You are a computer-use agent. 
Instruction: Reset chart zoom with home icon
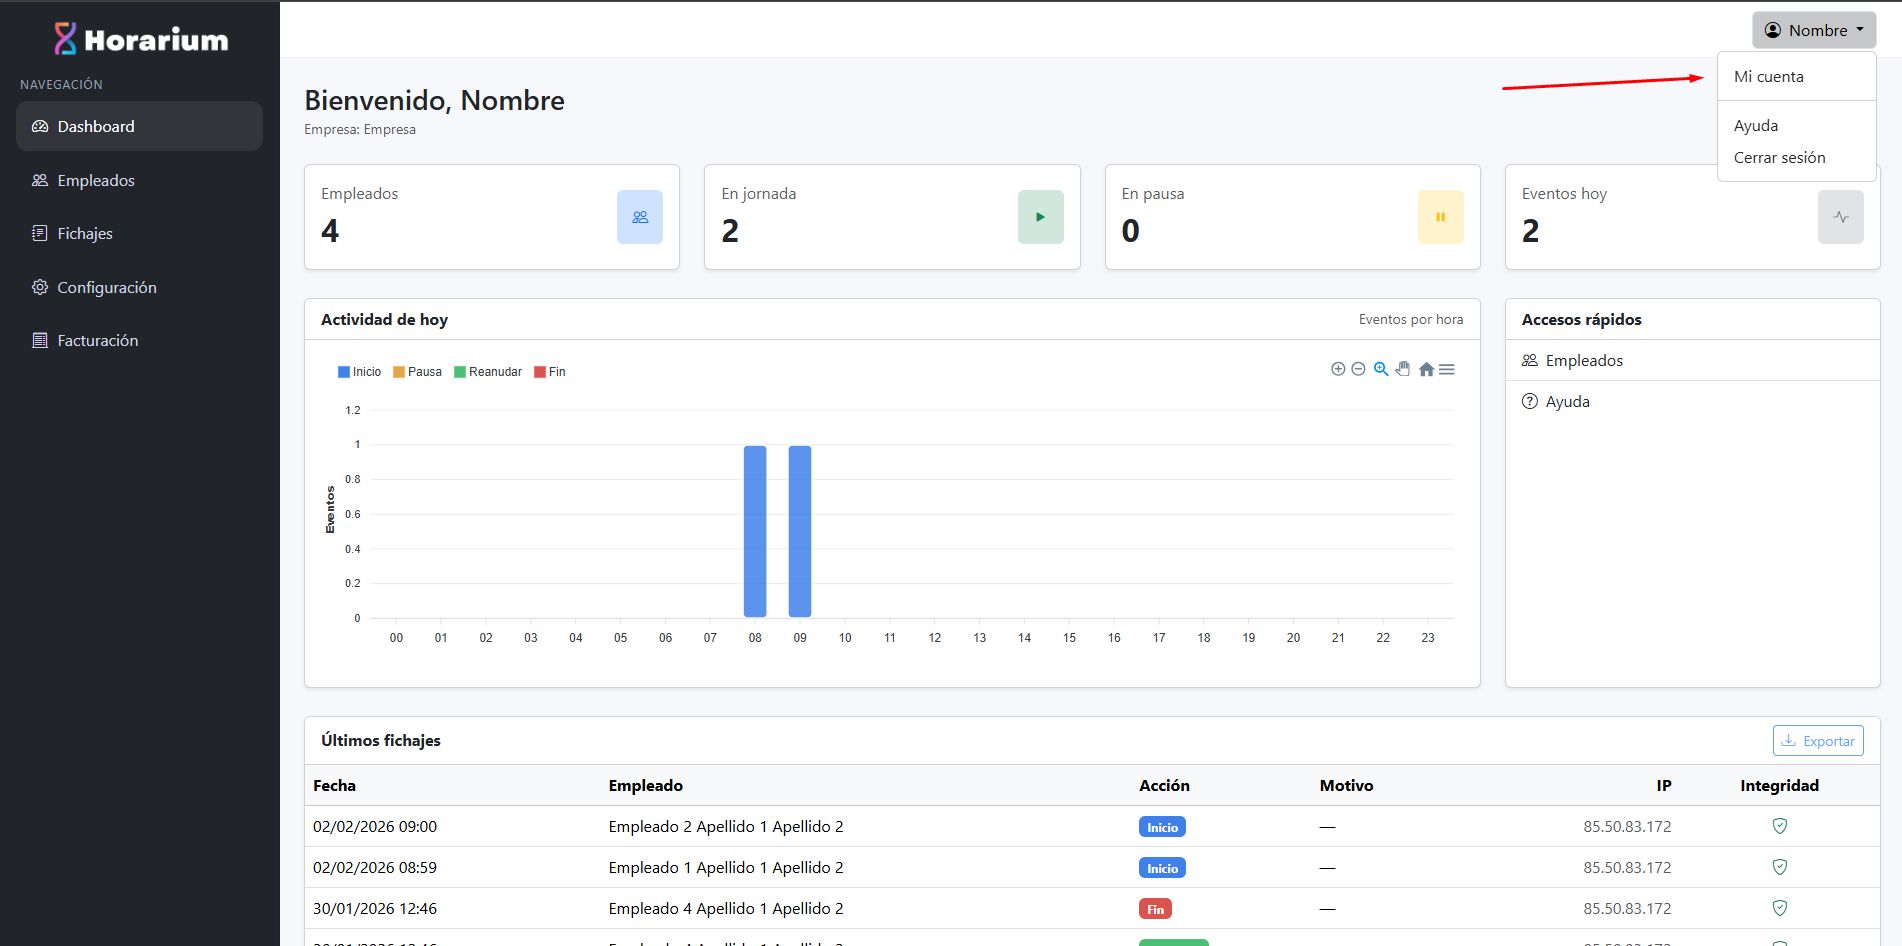pyautogui.click(x=1426, y=369)
